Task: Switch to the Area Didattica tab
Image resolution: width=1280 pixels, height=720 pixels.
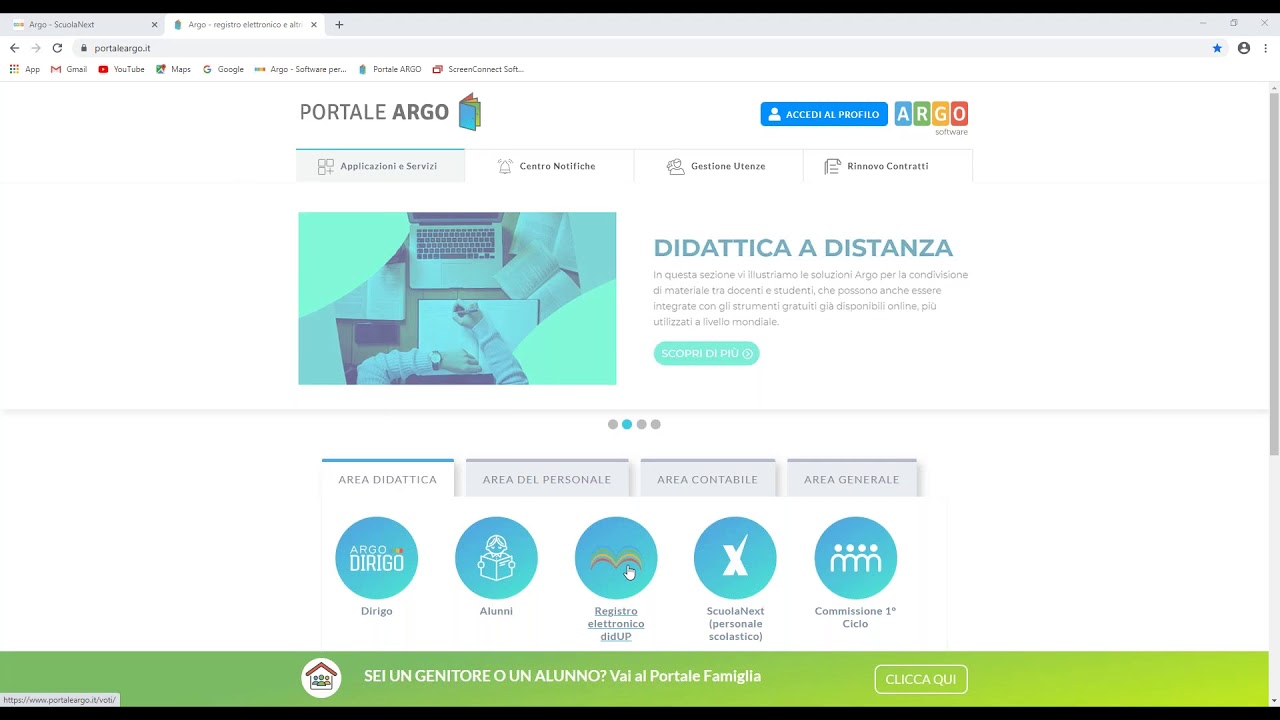Action: (388, 479)
